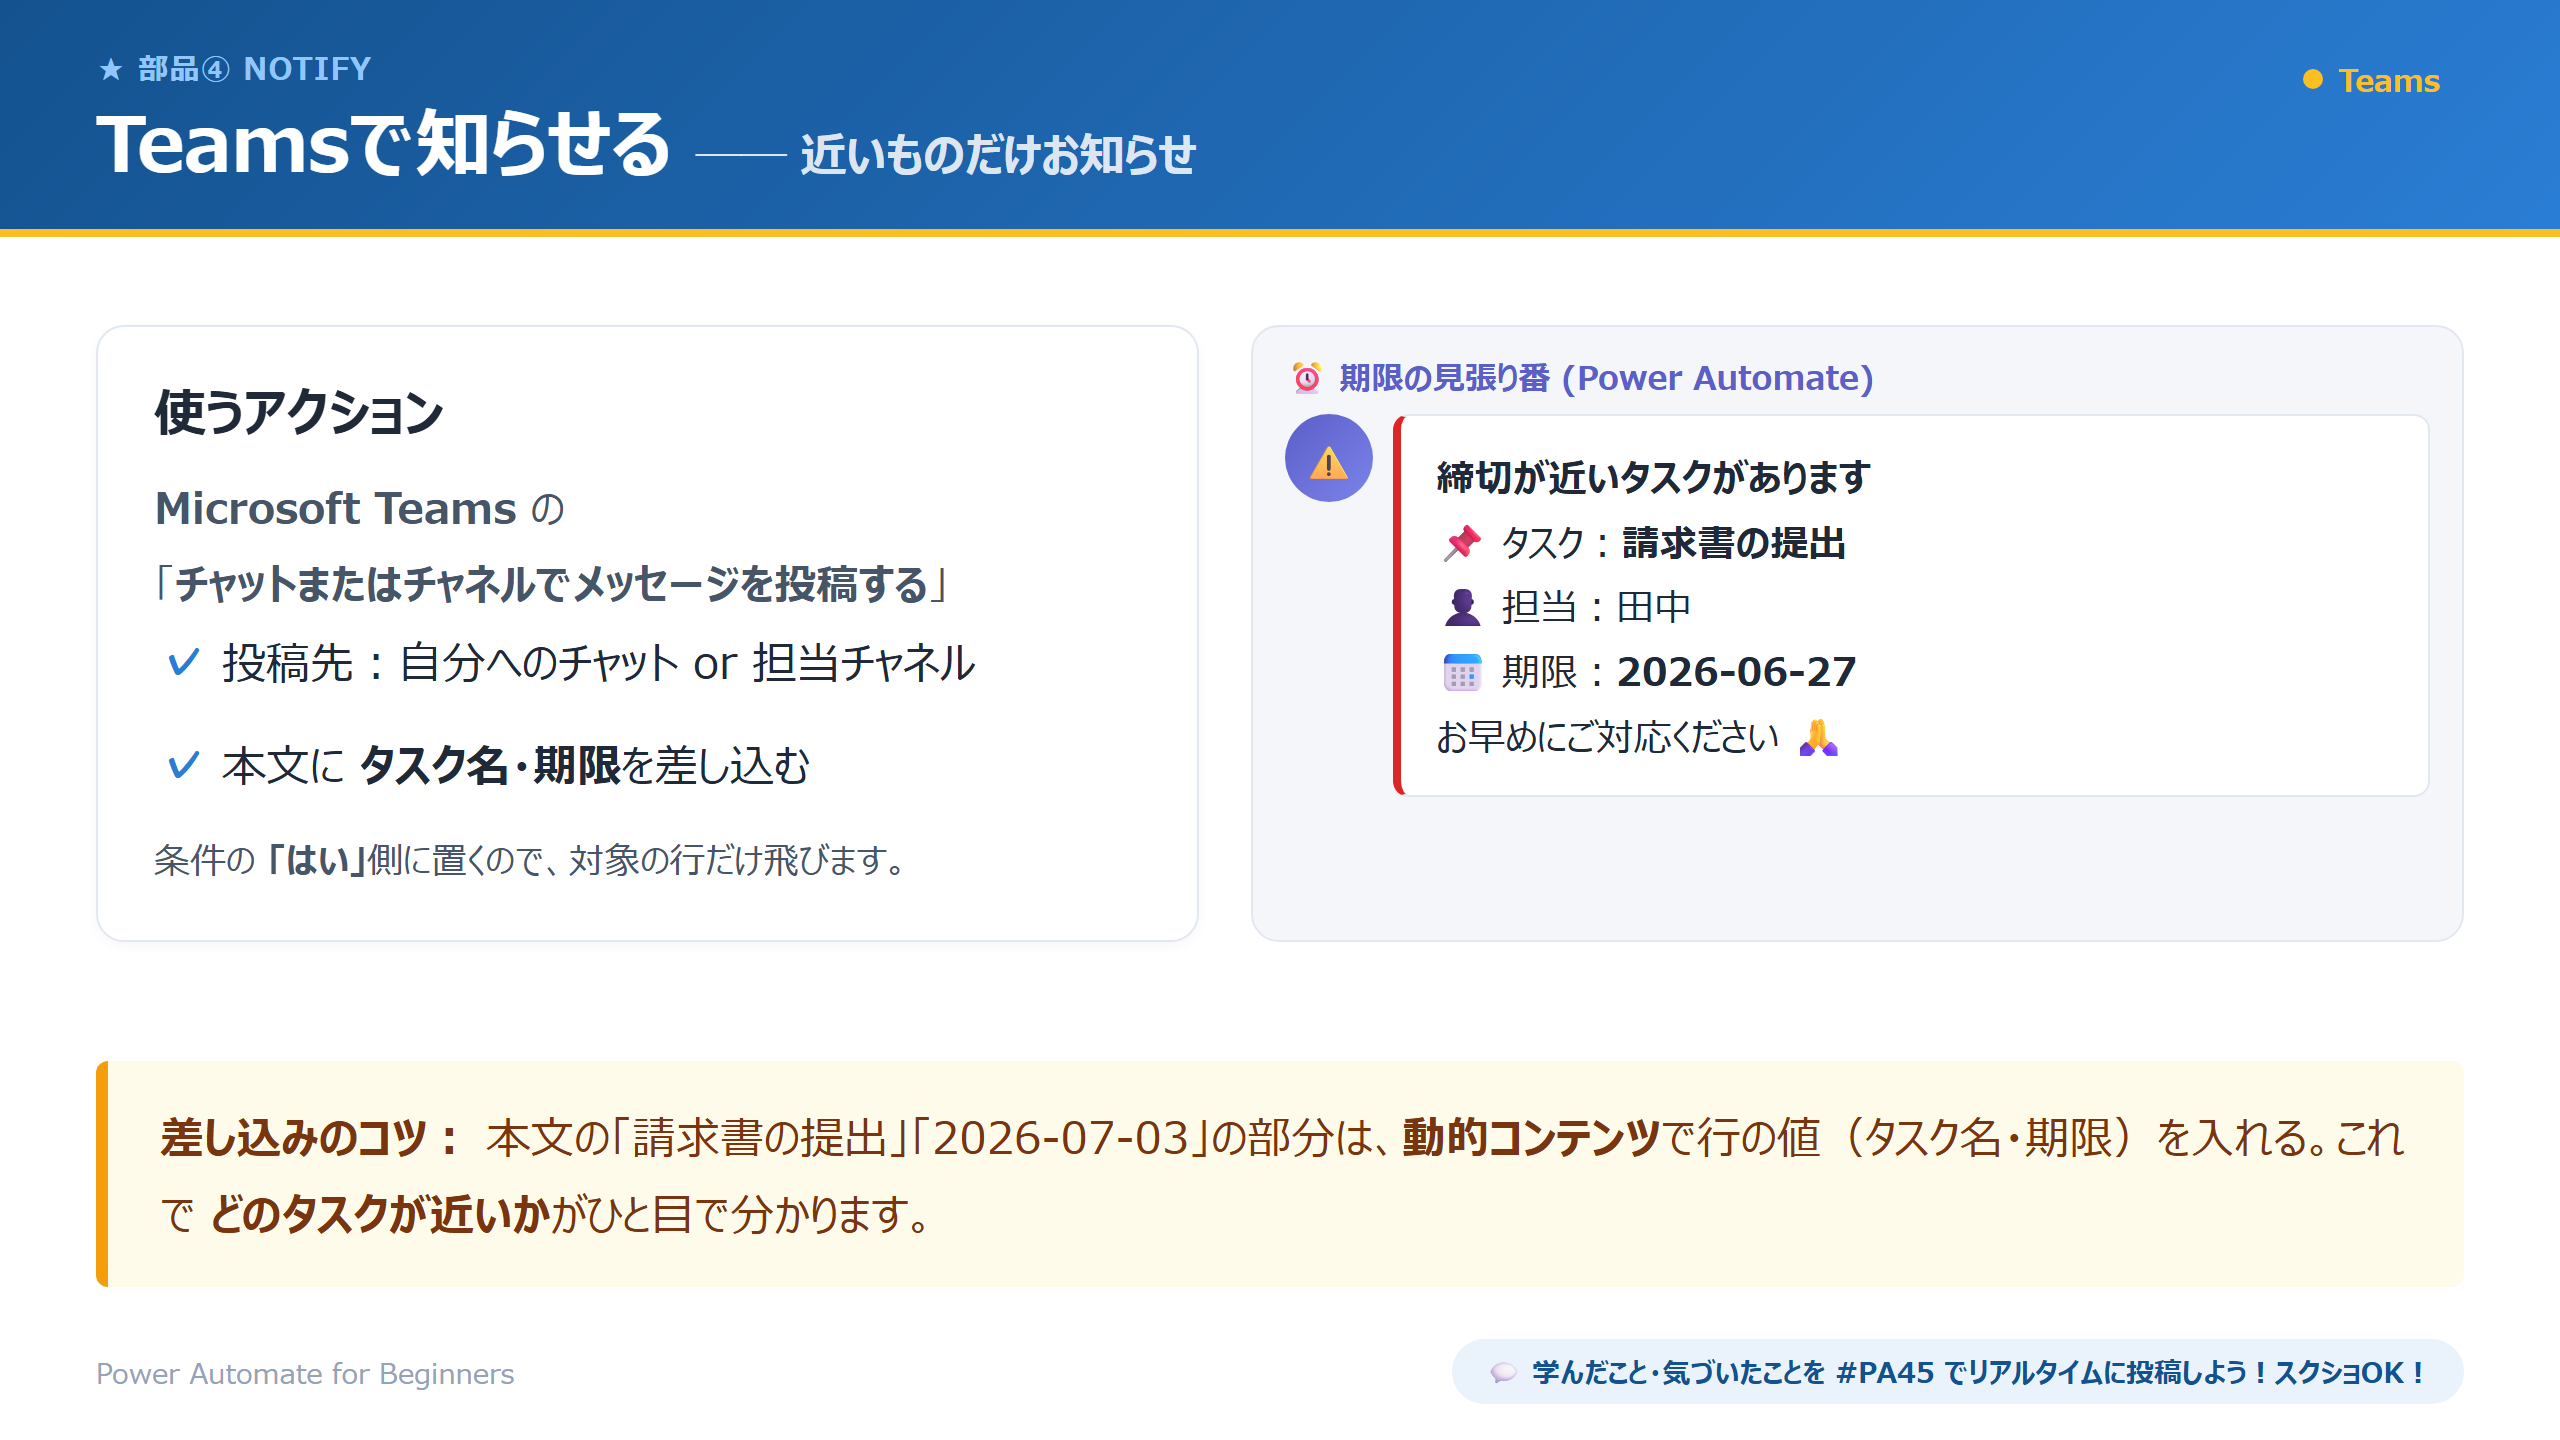Click the assignee line 担当：田中

coord(1596,607)
